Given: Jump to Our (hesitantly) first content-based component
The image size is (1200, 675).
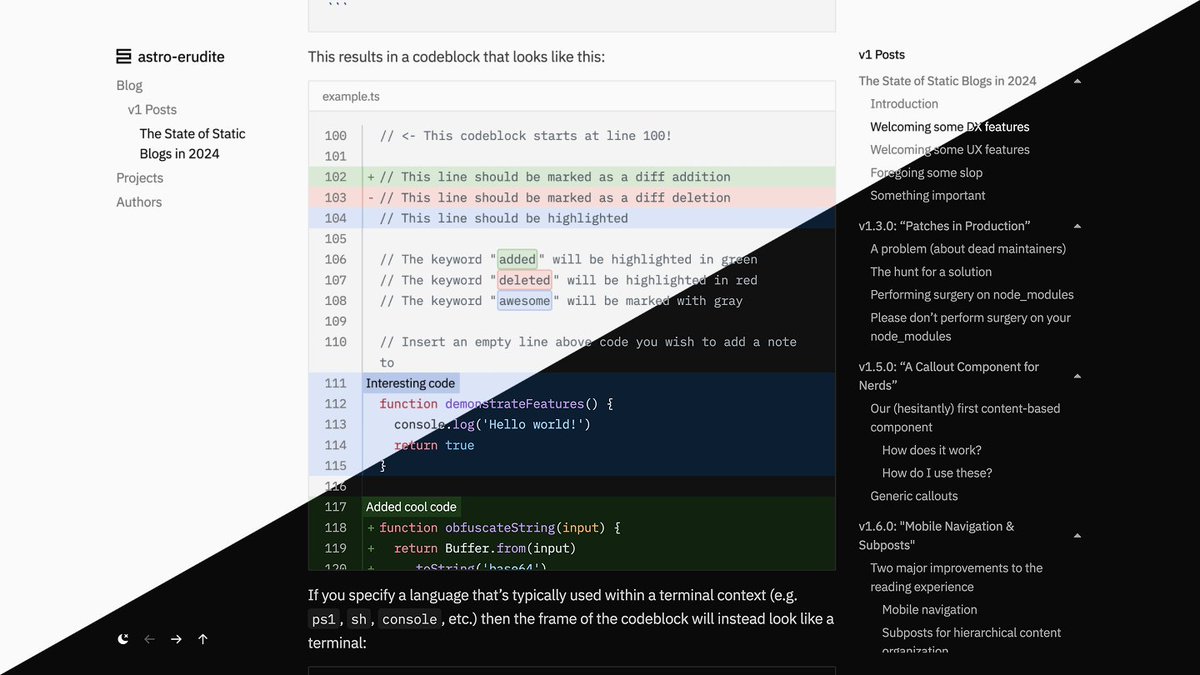Looking at the screenshot, I should (x=965, y=418).
